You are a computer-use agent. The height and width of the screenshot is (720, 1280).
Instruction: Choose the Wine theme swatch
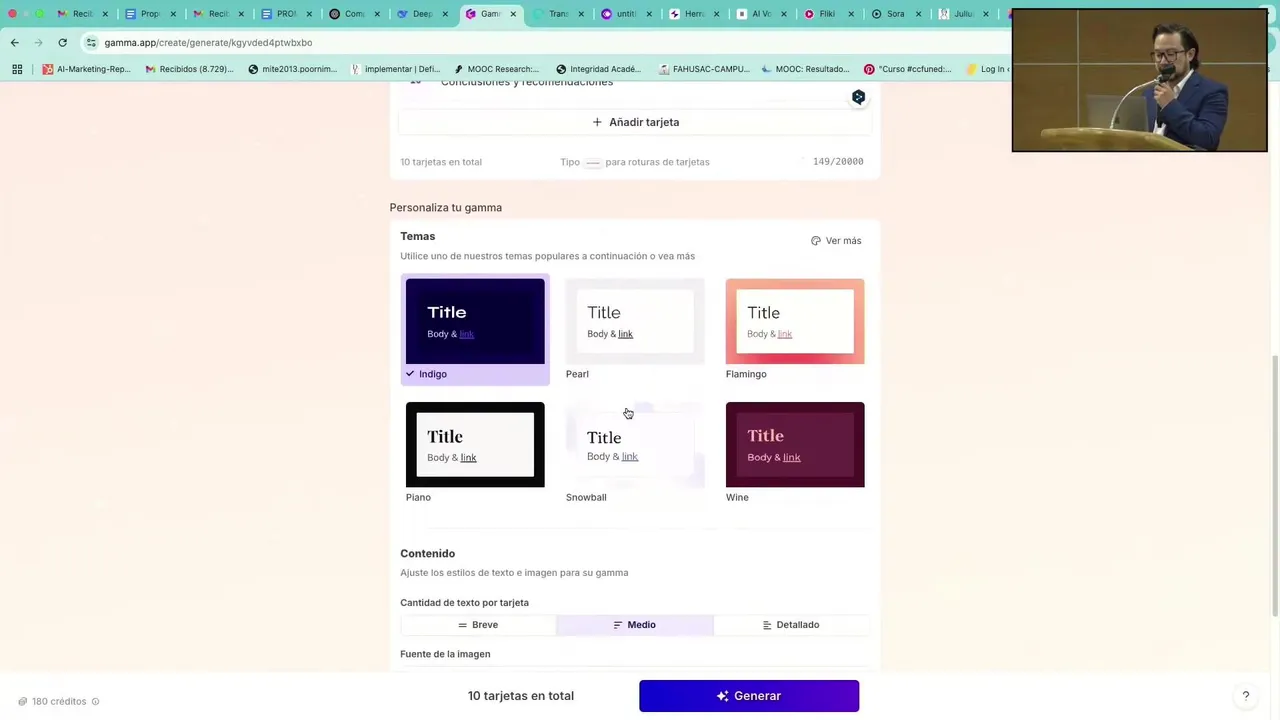(795, 445)
